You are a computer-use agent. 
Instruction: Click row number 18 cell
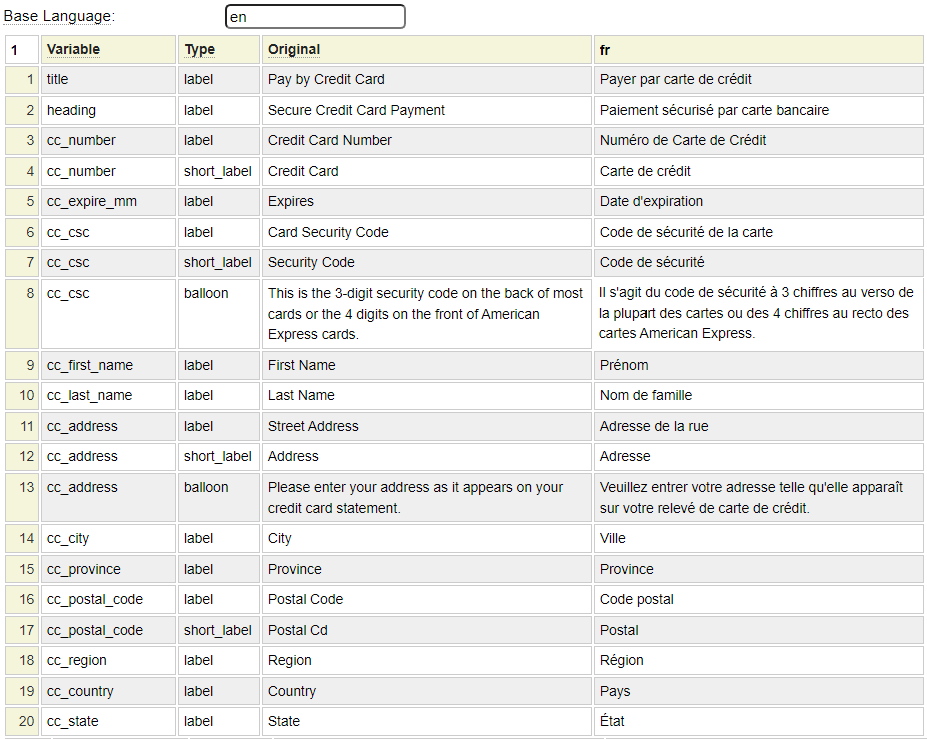pos(22,661)
